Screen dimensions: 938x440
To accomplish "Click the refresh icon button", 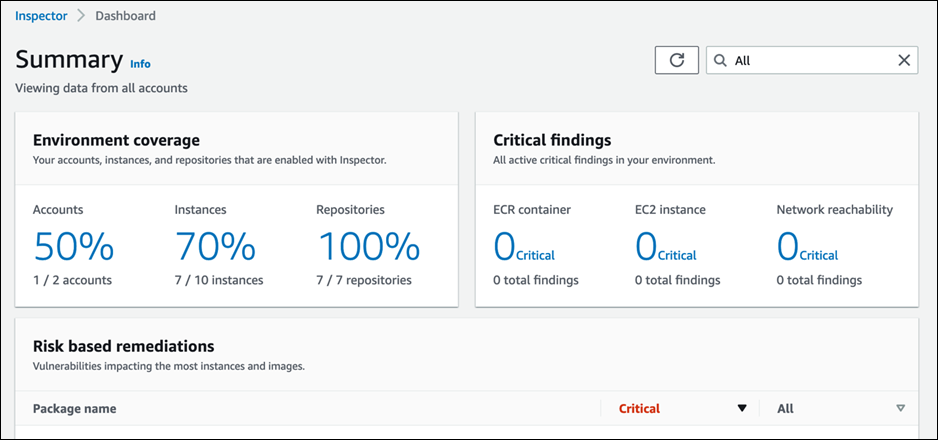I will click(677, 60).
